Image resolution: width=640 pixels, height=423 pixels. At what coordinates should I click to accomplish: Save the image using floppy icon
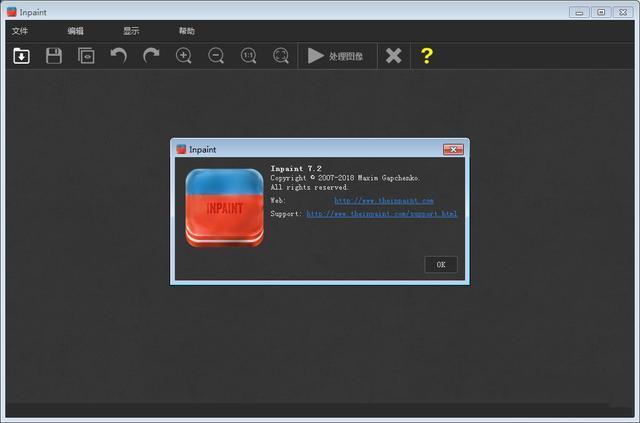coord(54,56)
